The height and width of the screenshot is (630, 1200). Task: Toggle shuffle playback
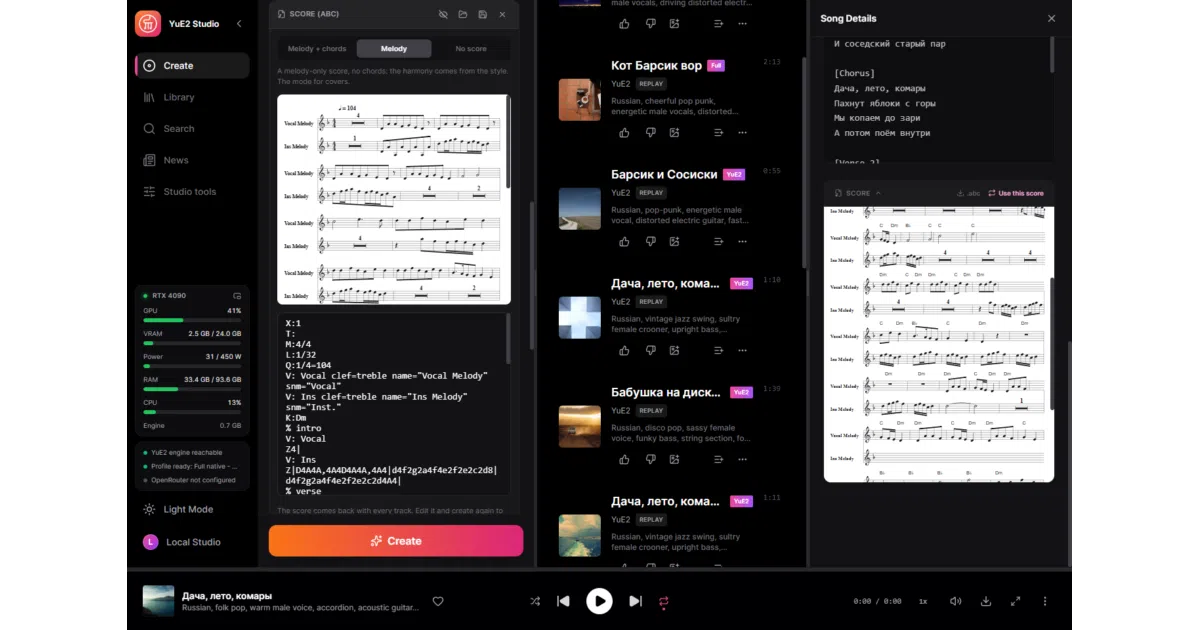[x=535, y=601]
